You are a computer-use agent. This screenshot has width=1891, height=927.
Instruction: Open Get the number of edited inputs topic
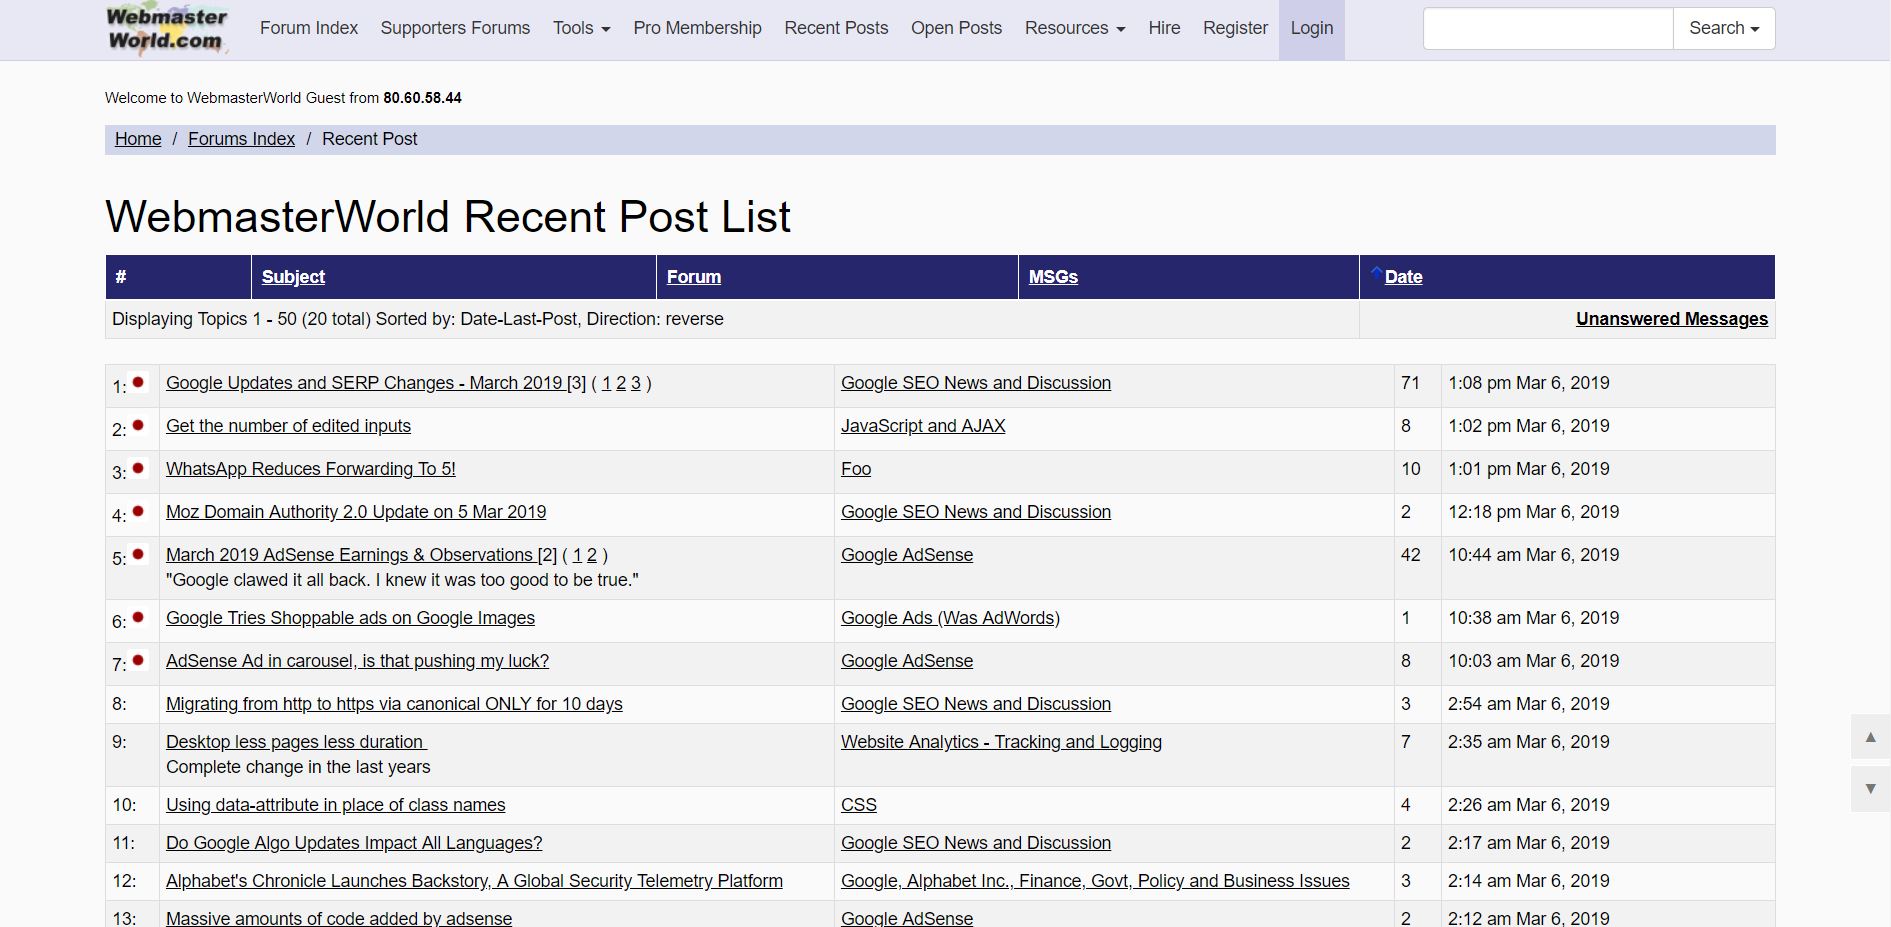click(x=288, y=426)
